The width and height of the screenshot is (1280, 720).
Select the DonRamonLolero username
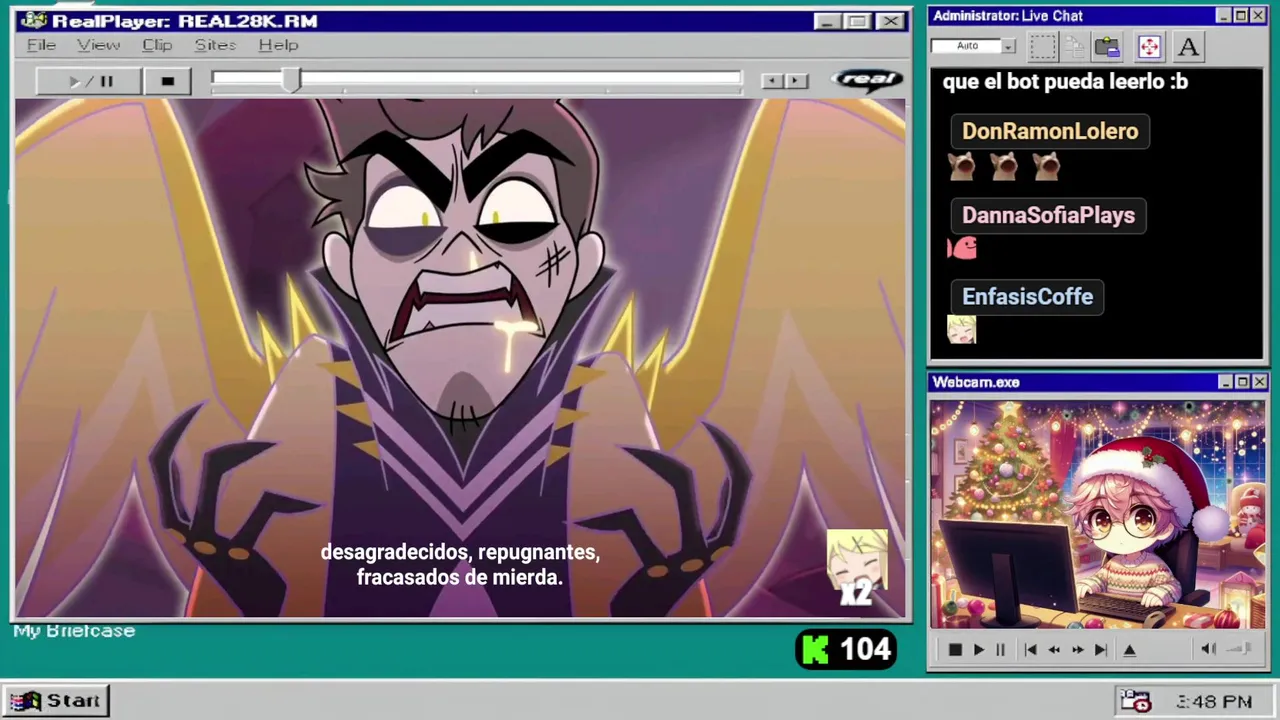pyautogui.click(x=1050, y=131)
